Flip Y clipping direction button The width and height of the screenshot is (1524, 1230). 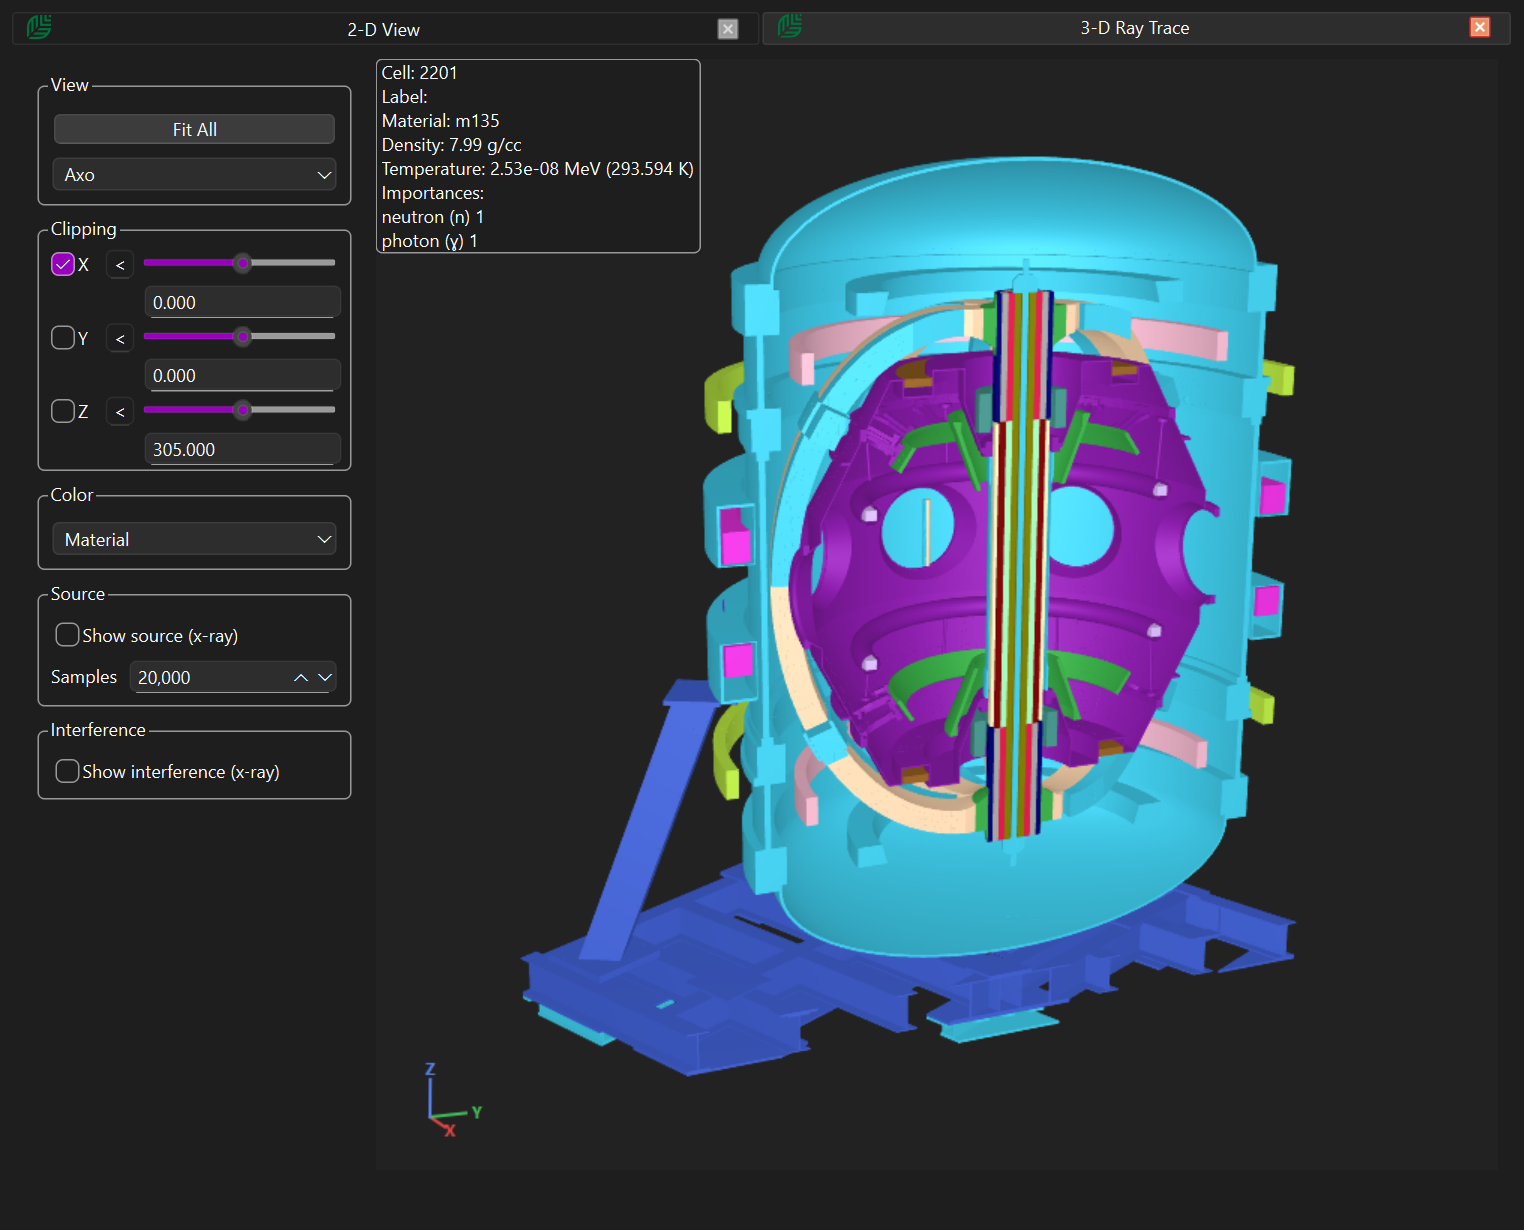pos(120,338)
